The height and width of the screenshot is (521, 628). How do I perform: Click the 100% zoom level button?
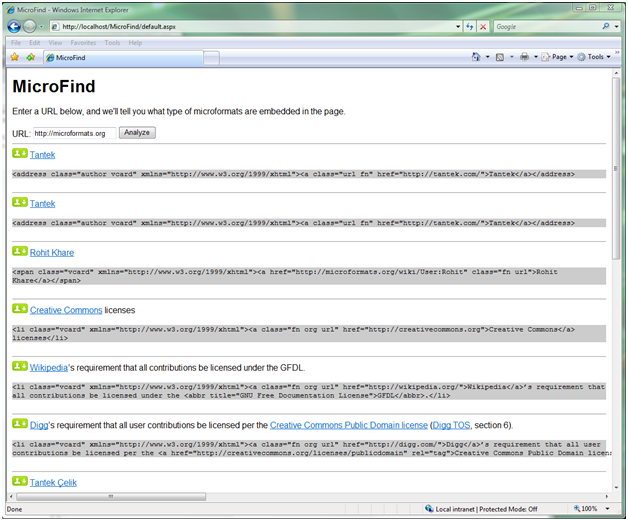click(586, 509)
